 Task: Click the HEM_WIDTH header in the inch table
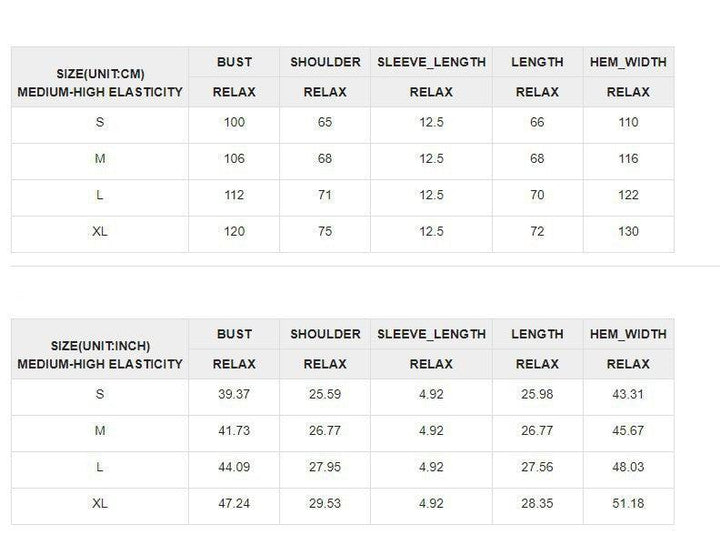pyautogui.click(x=628, y=334)
